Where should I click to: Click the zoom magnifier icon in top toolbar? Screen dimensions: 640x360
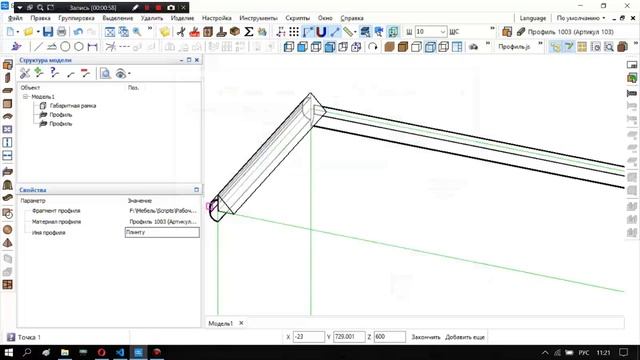[137, 32]
